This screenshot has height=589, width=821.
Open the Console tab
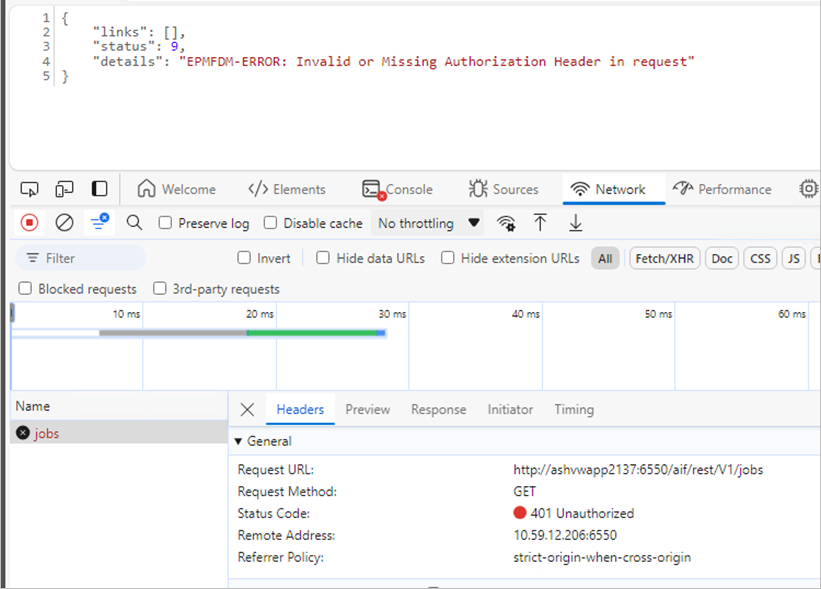[x=397, y=189]
